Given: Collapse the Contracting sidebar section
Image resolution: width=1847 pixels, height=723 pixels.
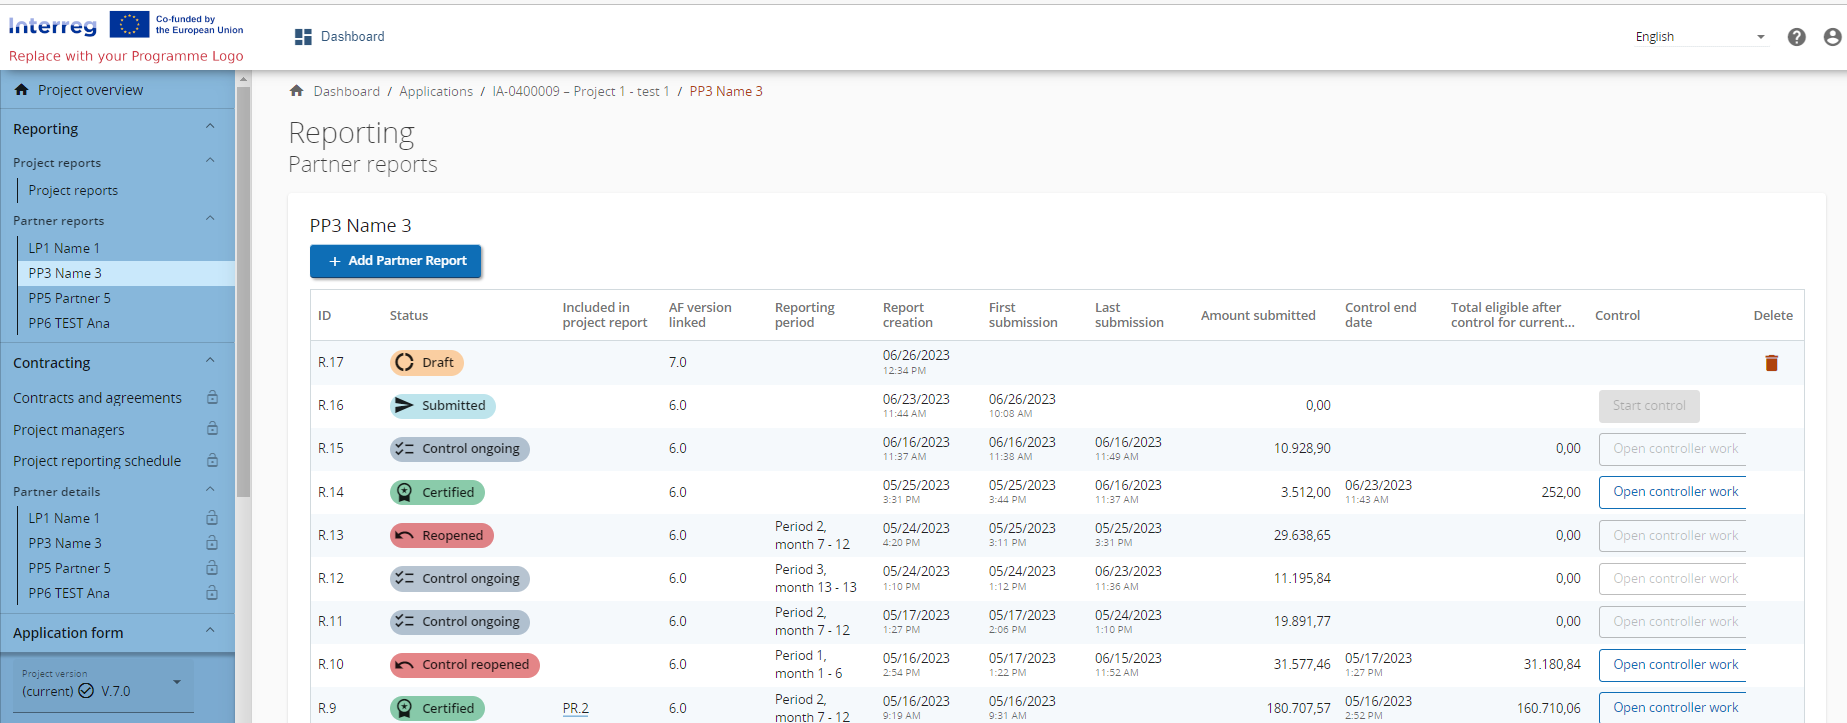Looking at the screenshot, I should pyautogui.click(x=210, y=361).
